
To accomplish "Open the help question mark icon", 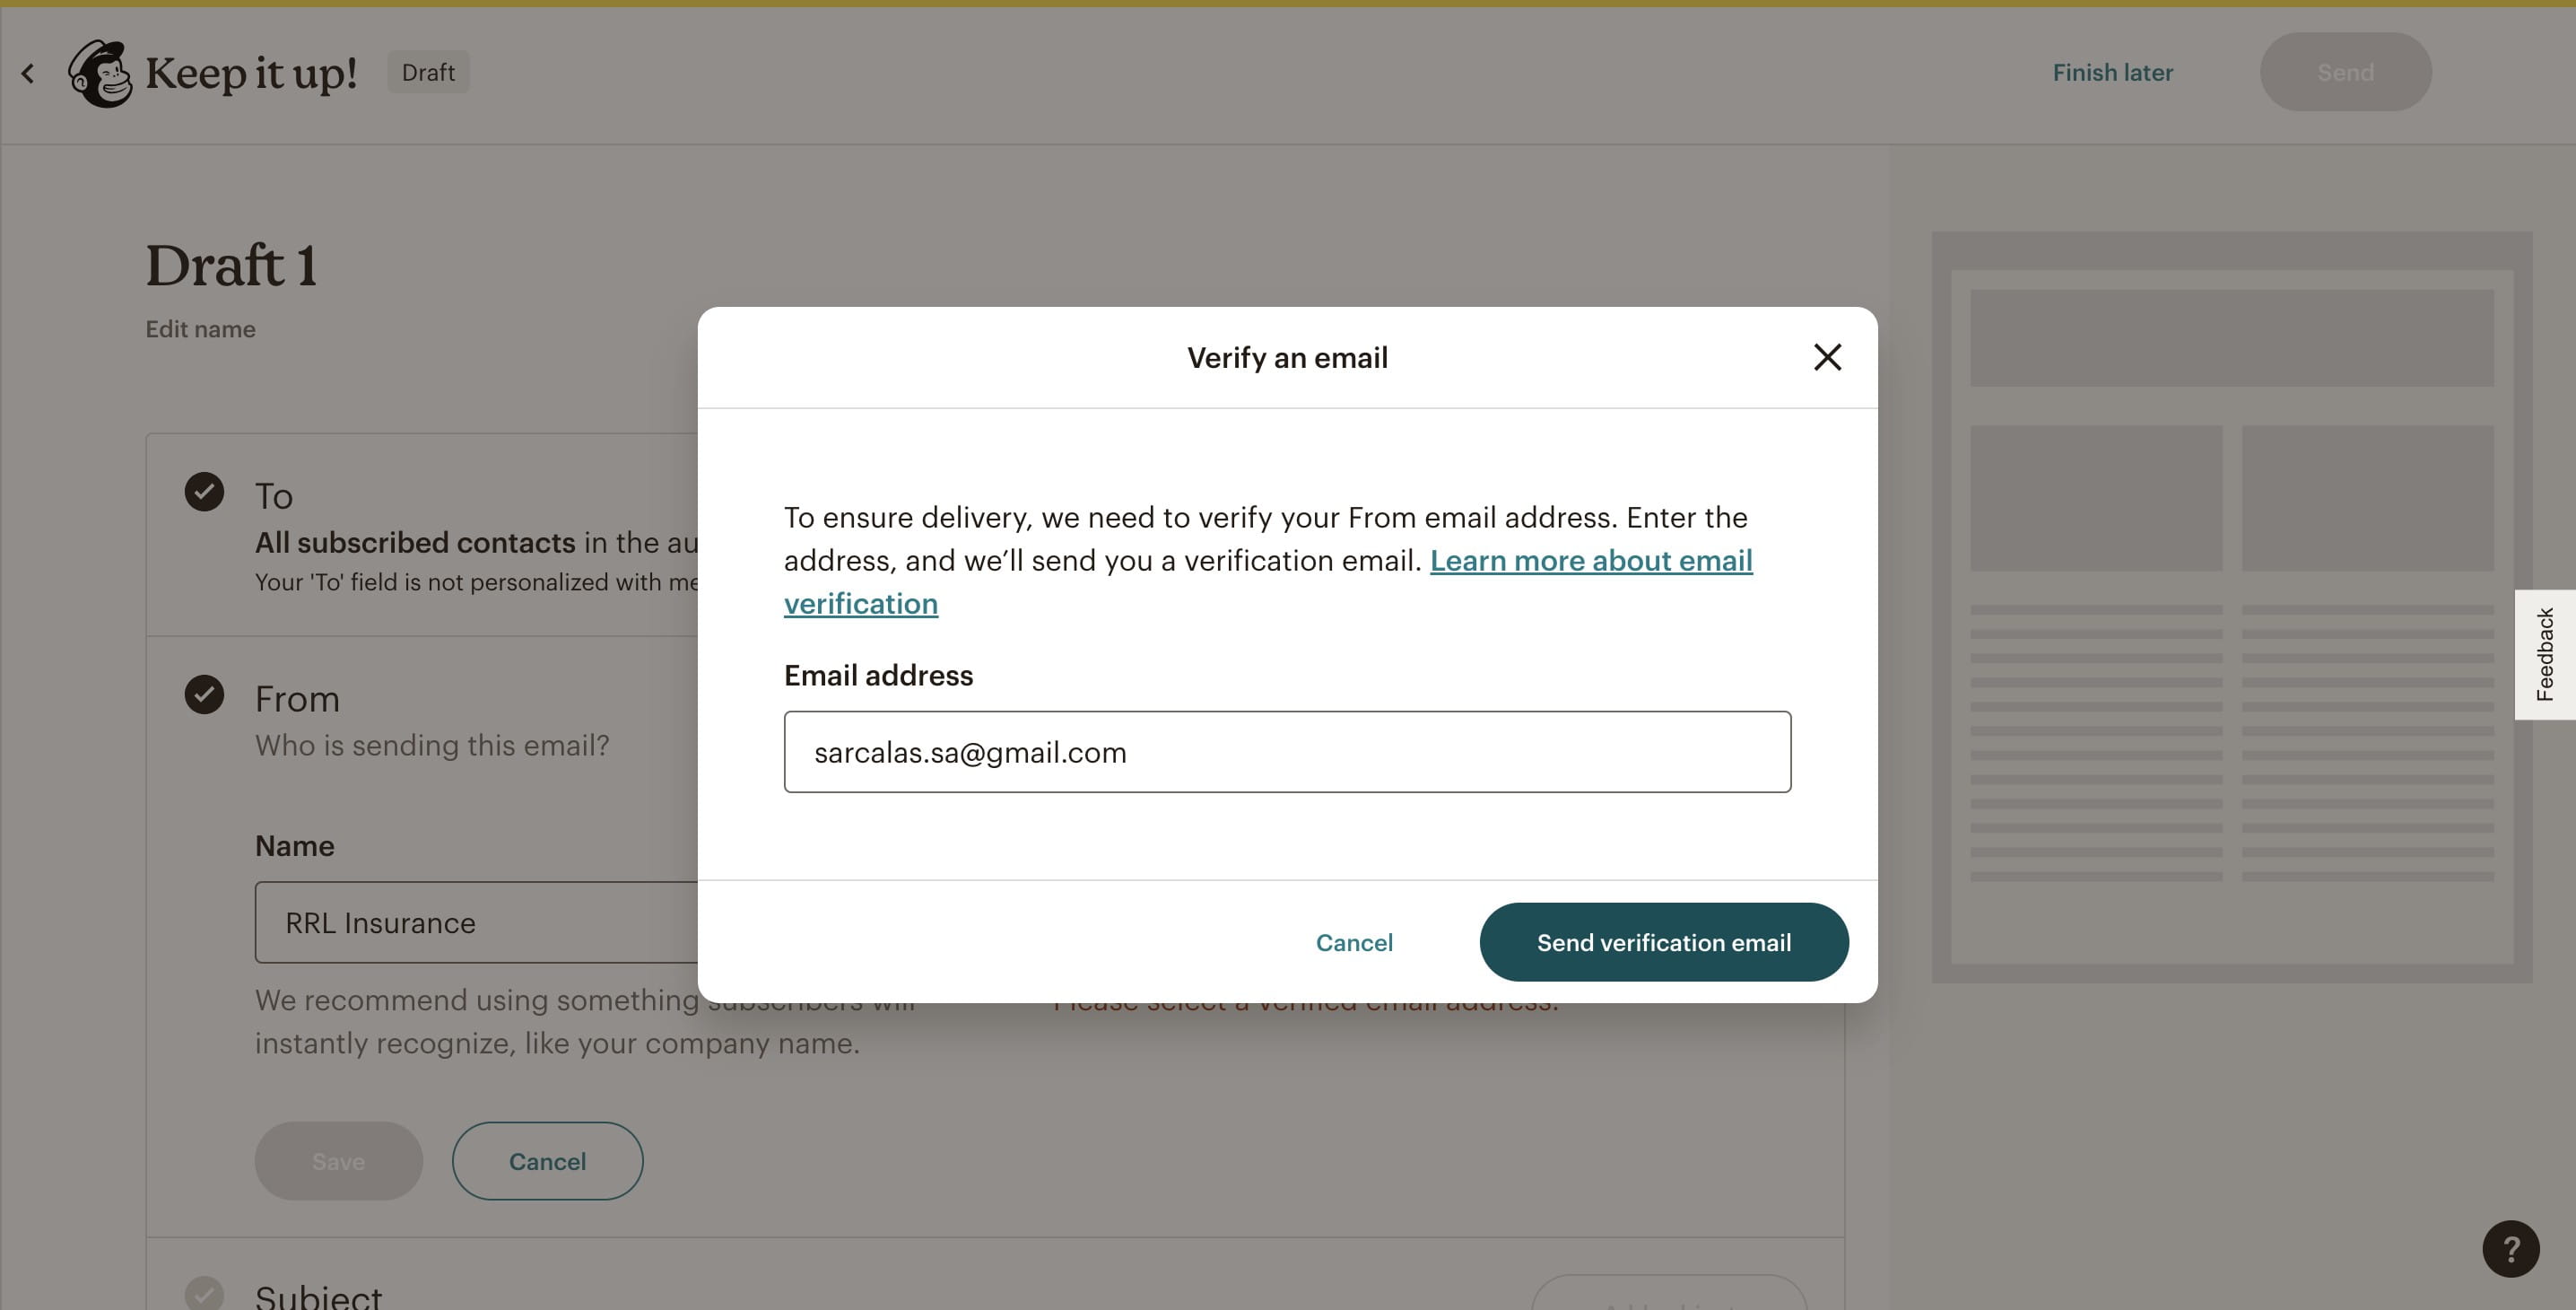I will click(2510, 1248).
